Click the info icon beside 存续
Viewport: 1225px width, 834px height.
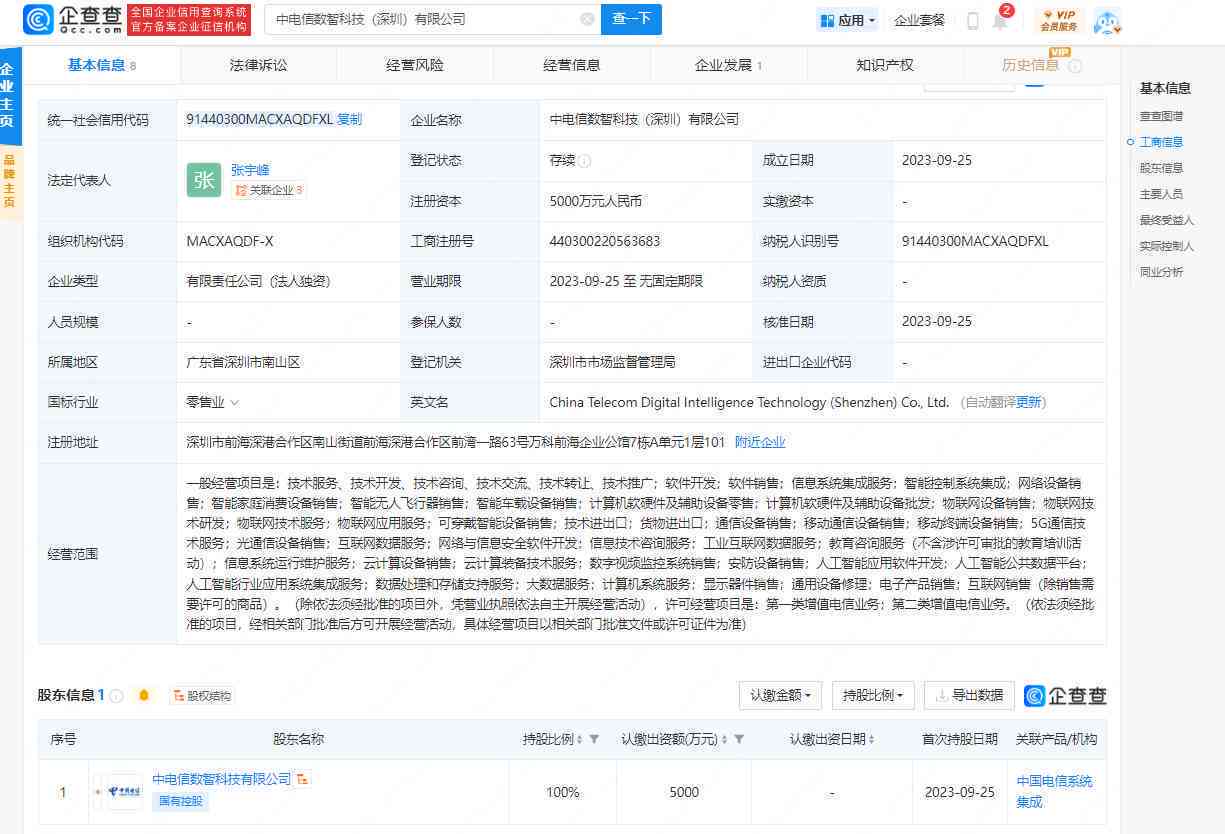point(584,160)
